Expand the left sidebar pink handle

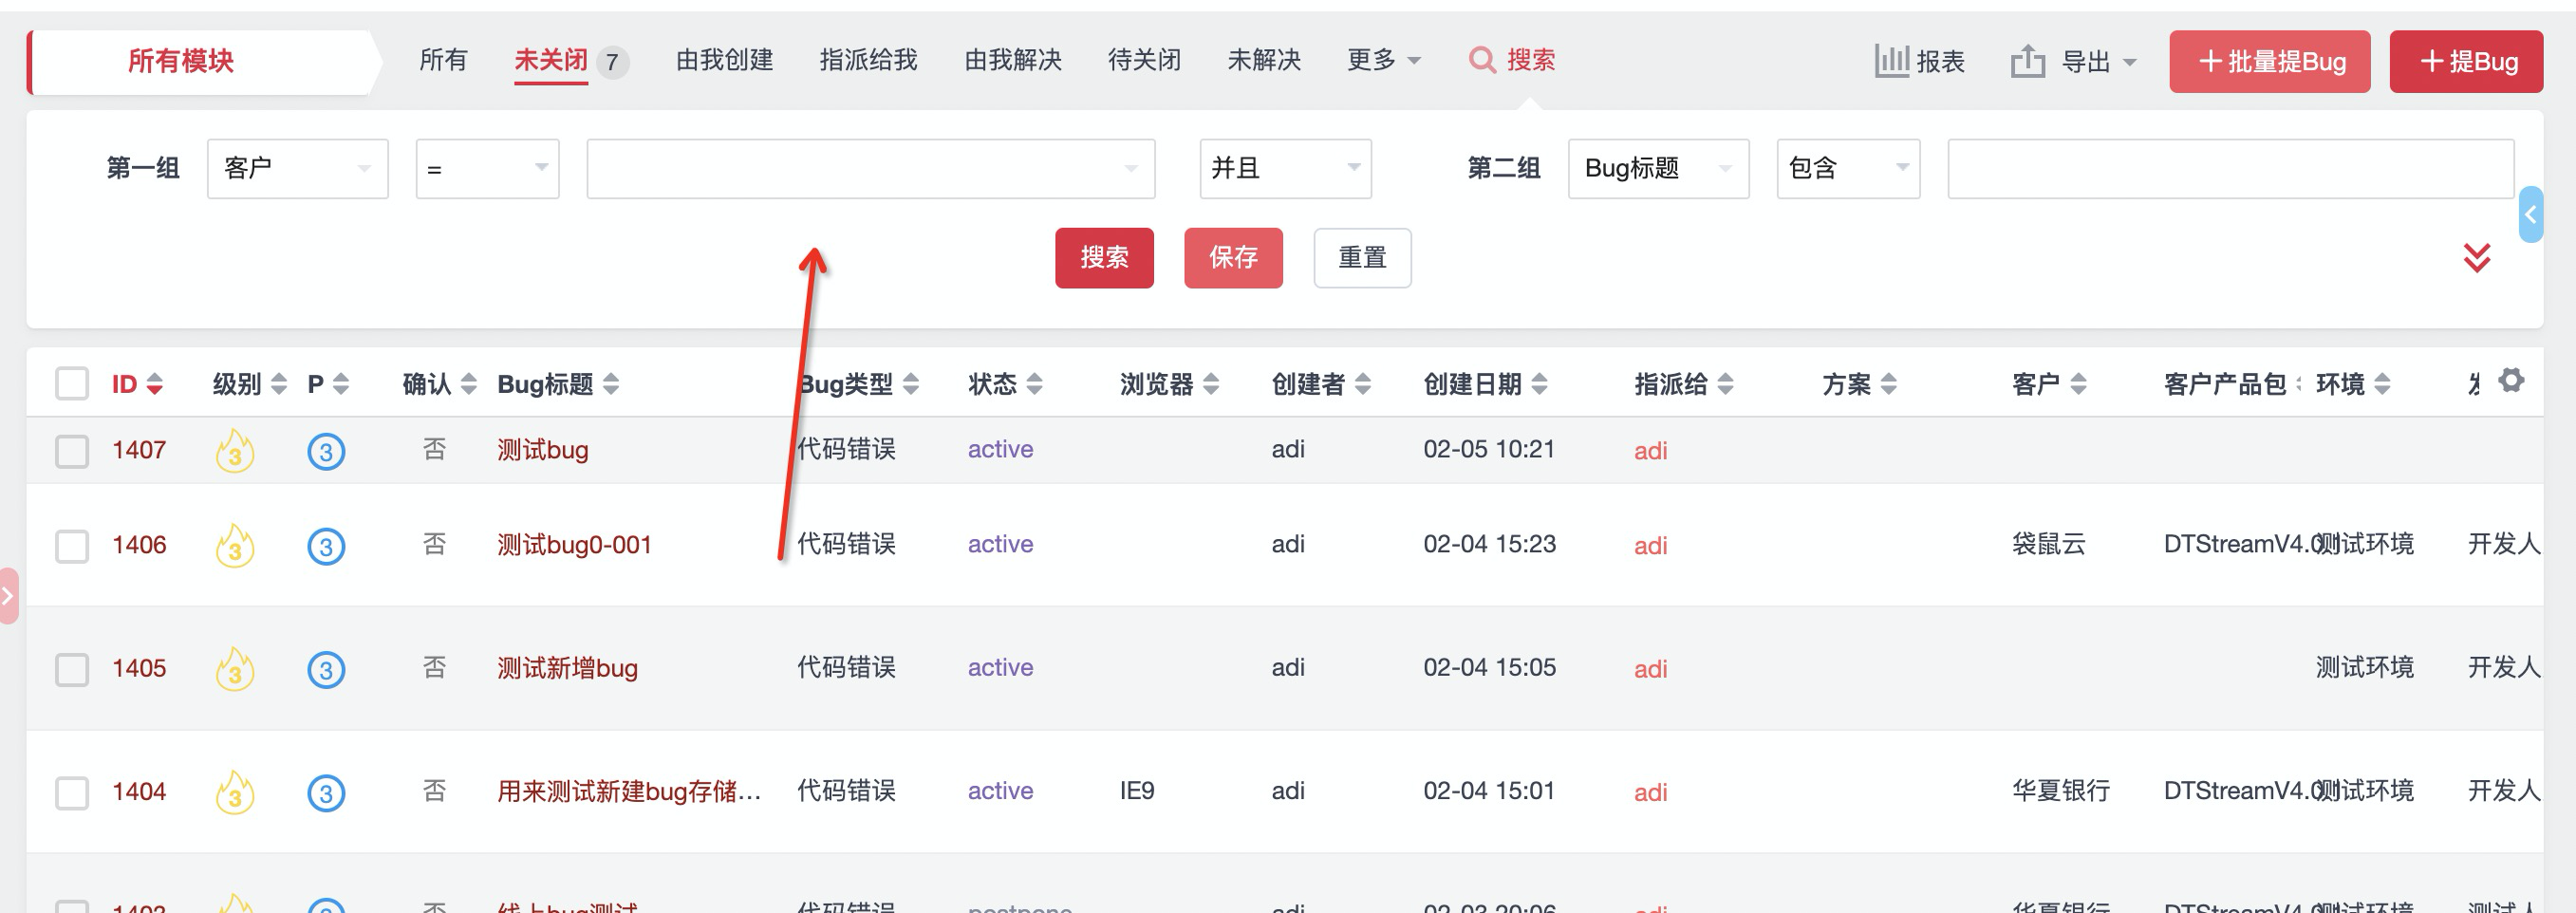(8, 596)
